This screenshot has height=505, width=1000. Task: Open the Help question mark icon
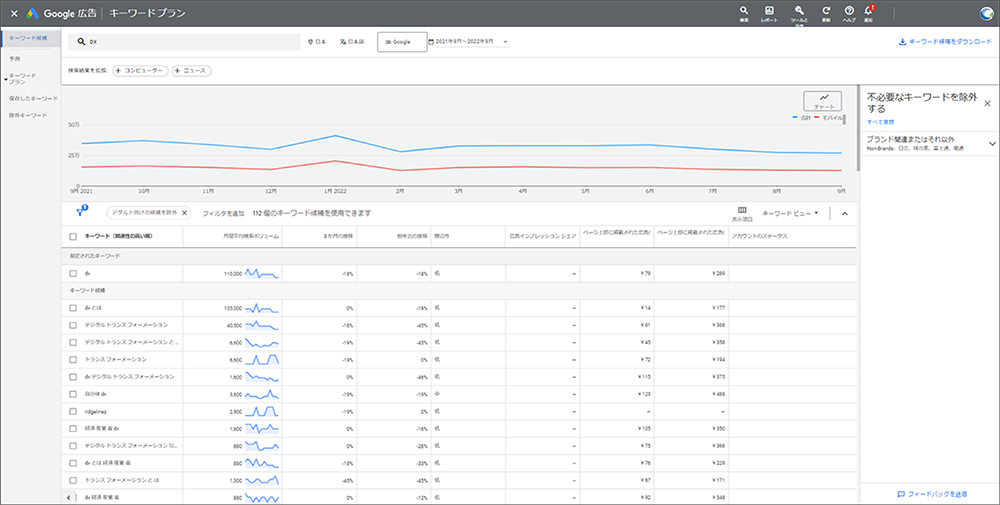849,13
